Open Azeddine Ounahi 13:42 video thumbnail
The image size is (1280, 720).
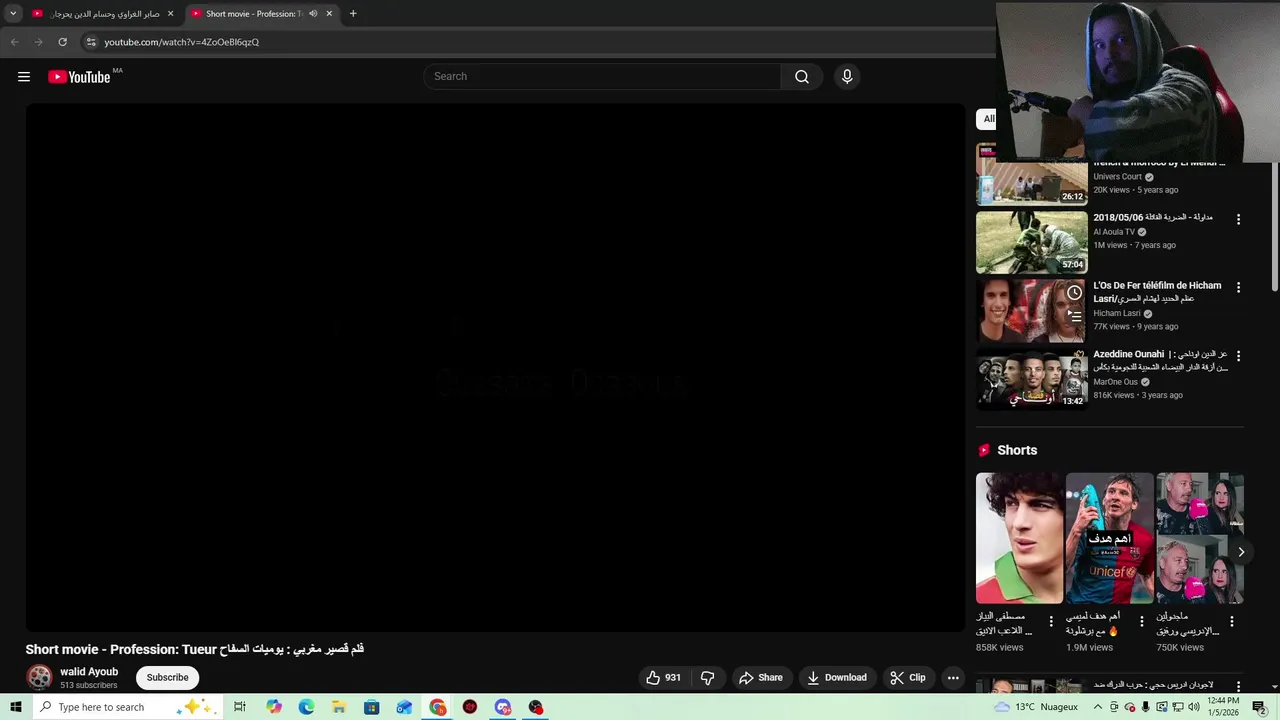pos(1031,379)
